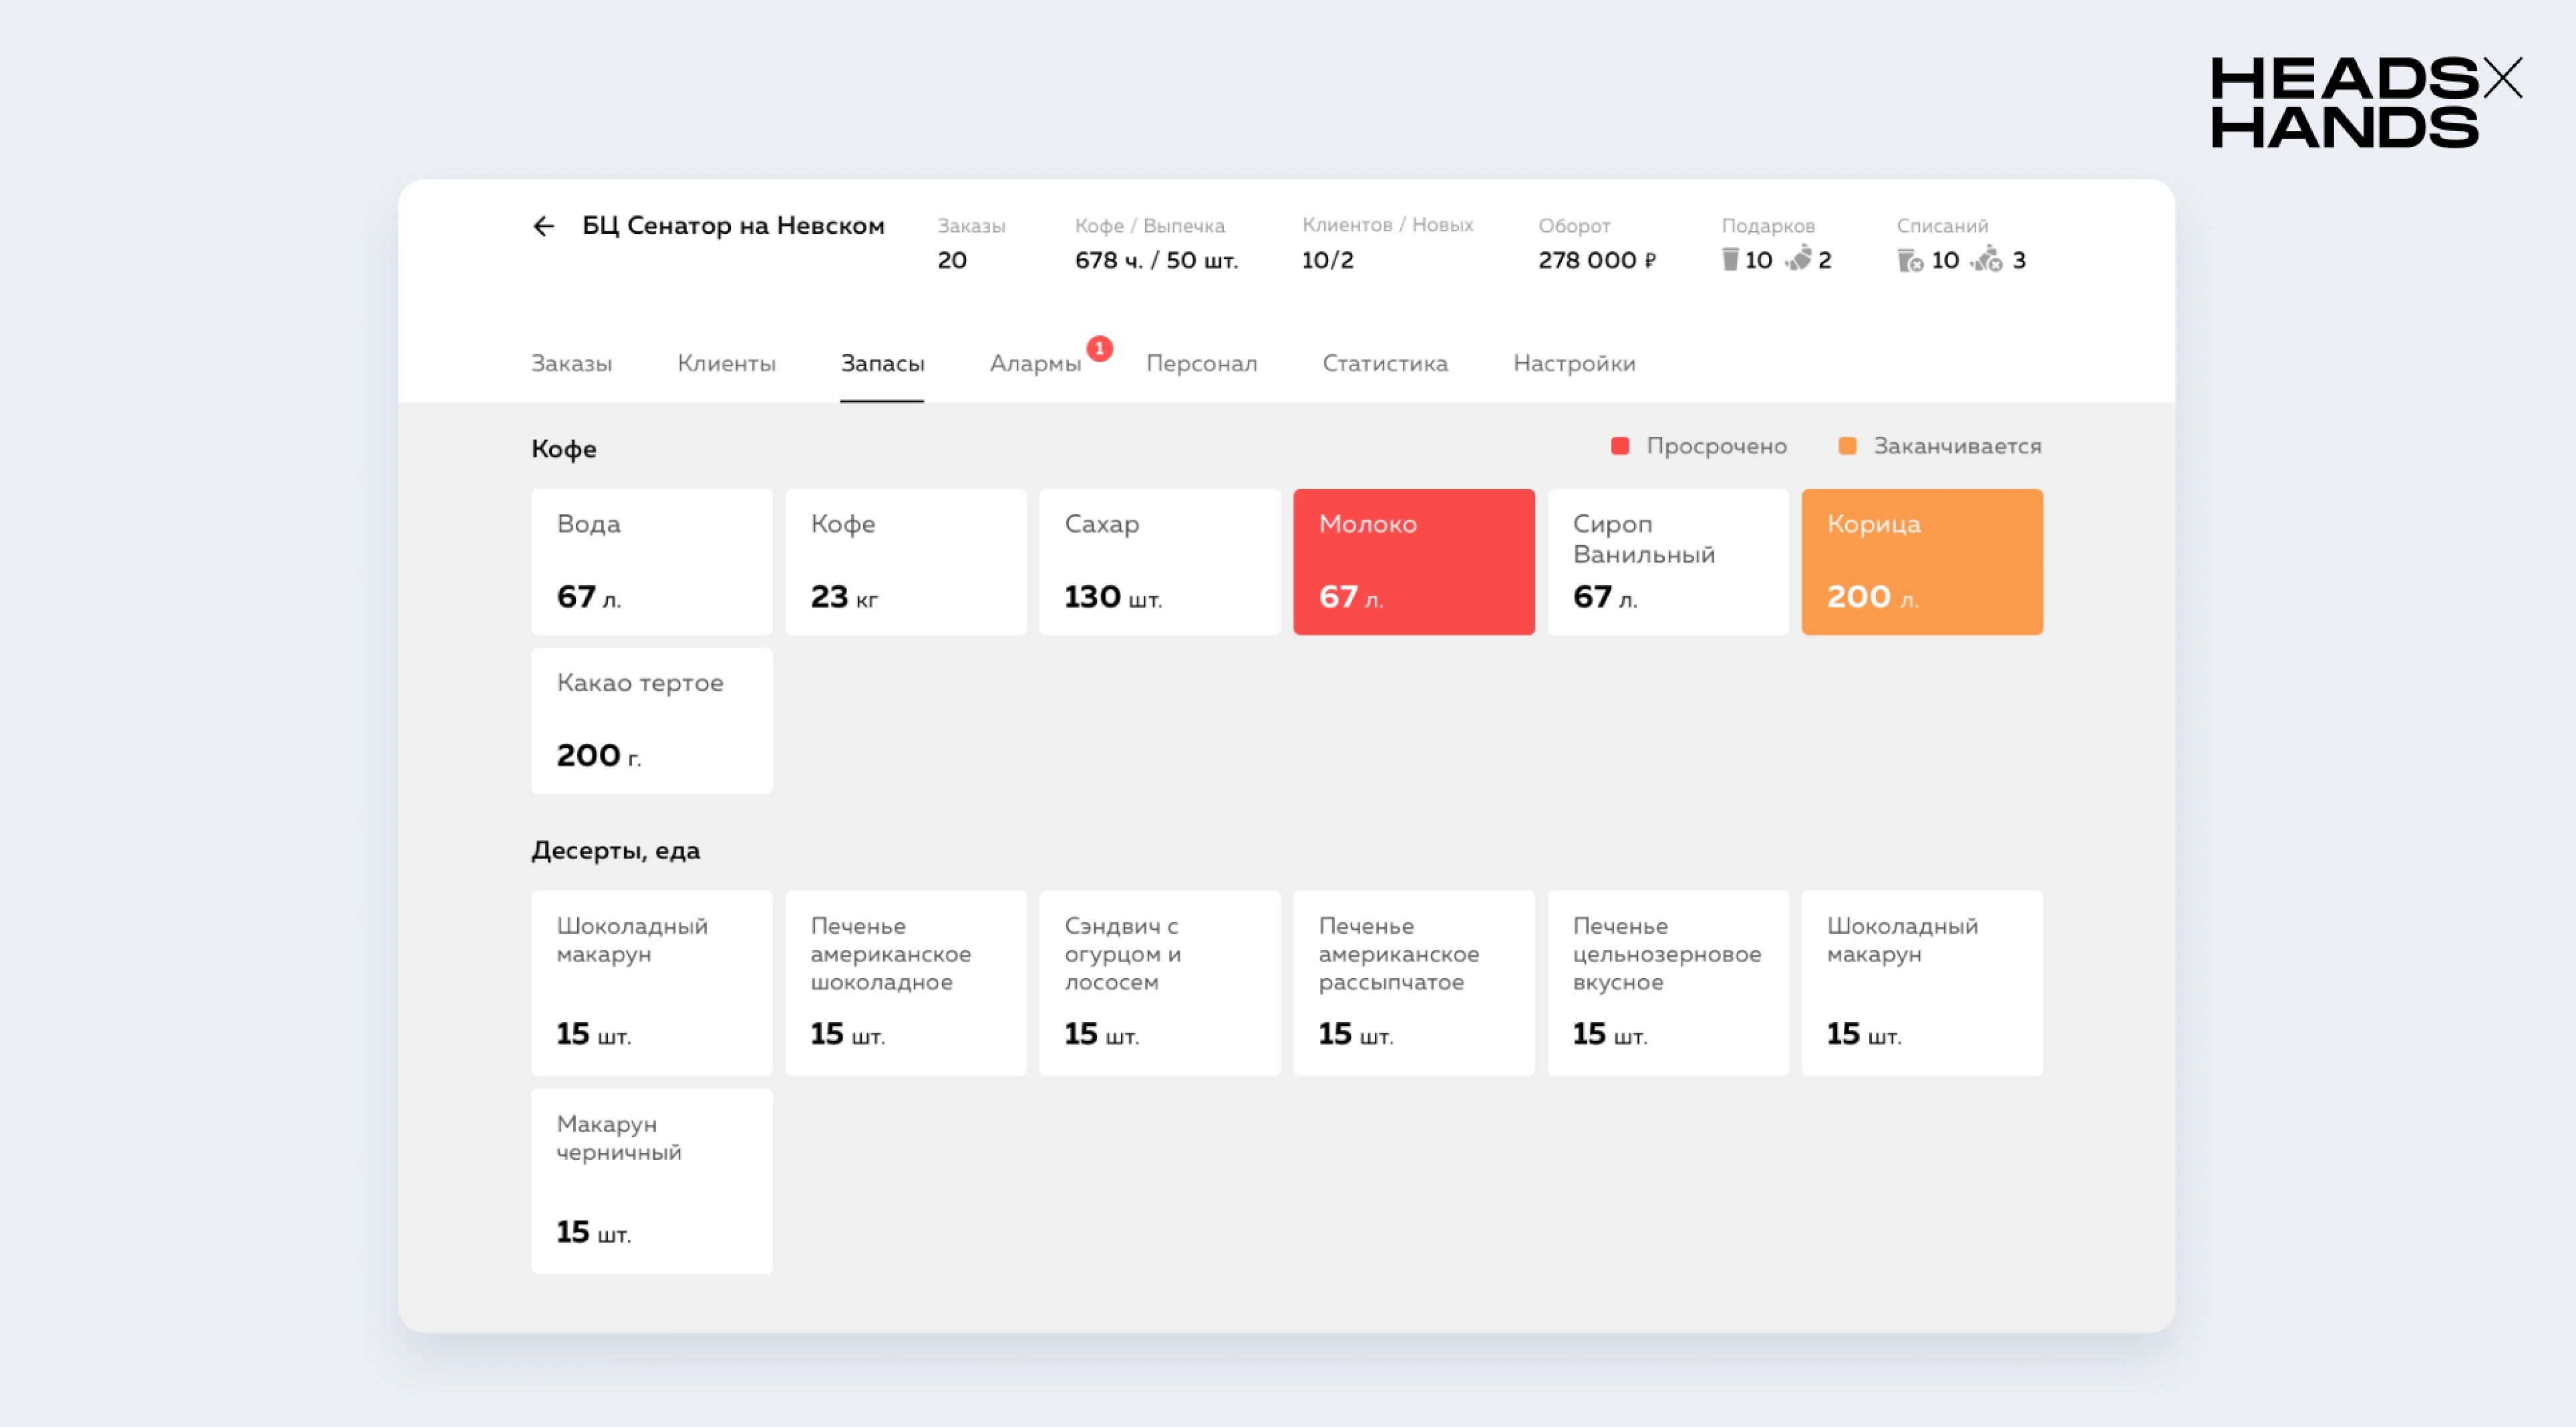Open the Сэндвич с огурцом и лососем card
Viewport: 2576px width, 1427px height.
[x=1159, y=982]
